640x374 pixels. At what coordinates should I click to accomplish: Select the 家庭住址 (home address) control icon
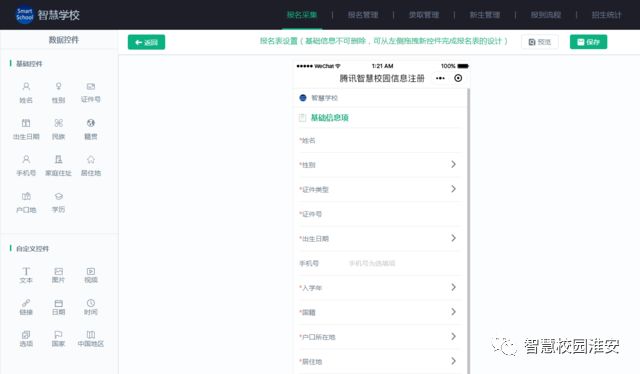58,159
